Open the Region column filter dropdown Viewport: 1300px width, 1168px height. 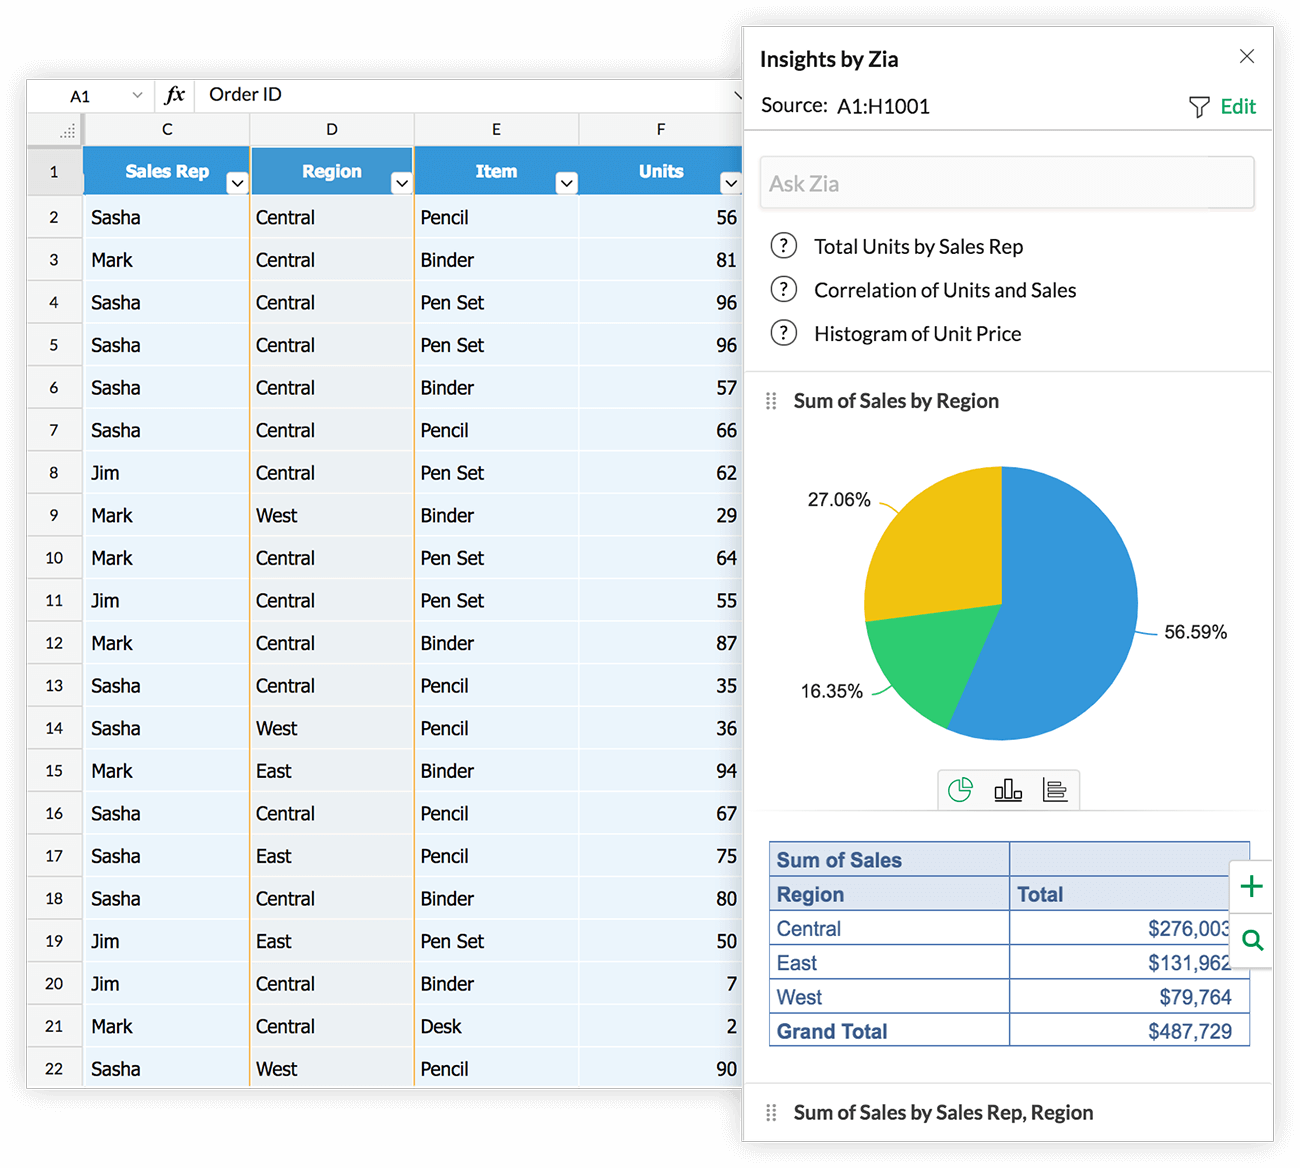coord(402,183)
